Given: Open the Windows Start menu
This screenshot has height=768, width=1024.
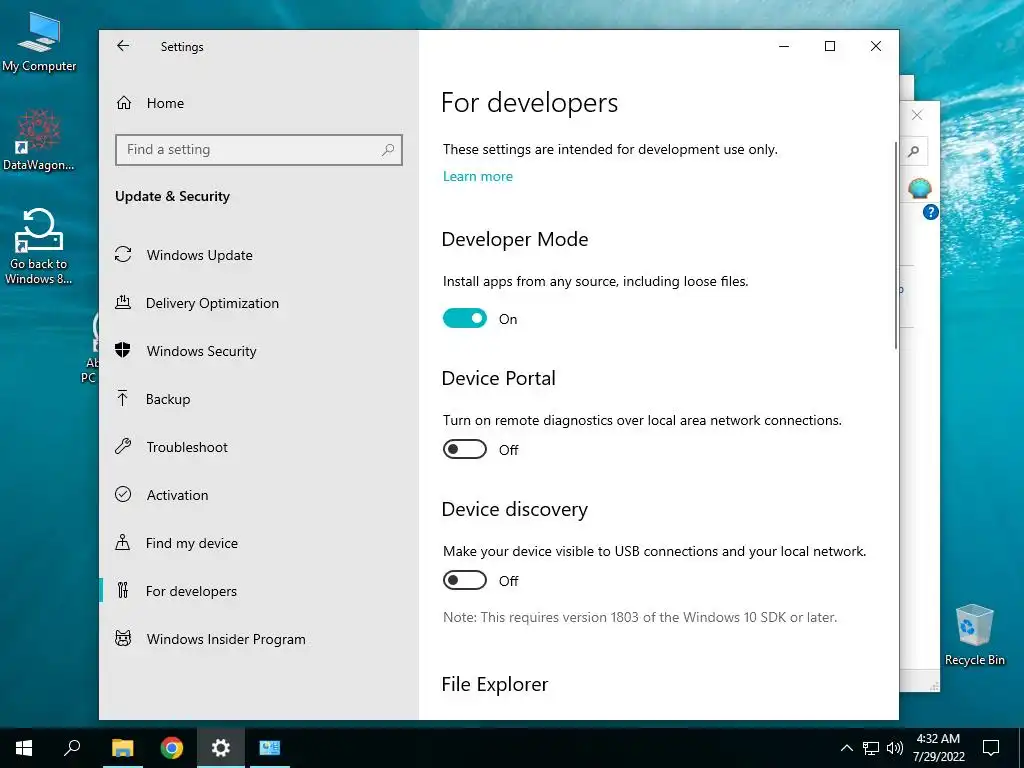Looking at the screenshot, I should coord(24,748).
